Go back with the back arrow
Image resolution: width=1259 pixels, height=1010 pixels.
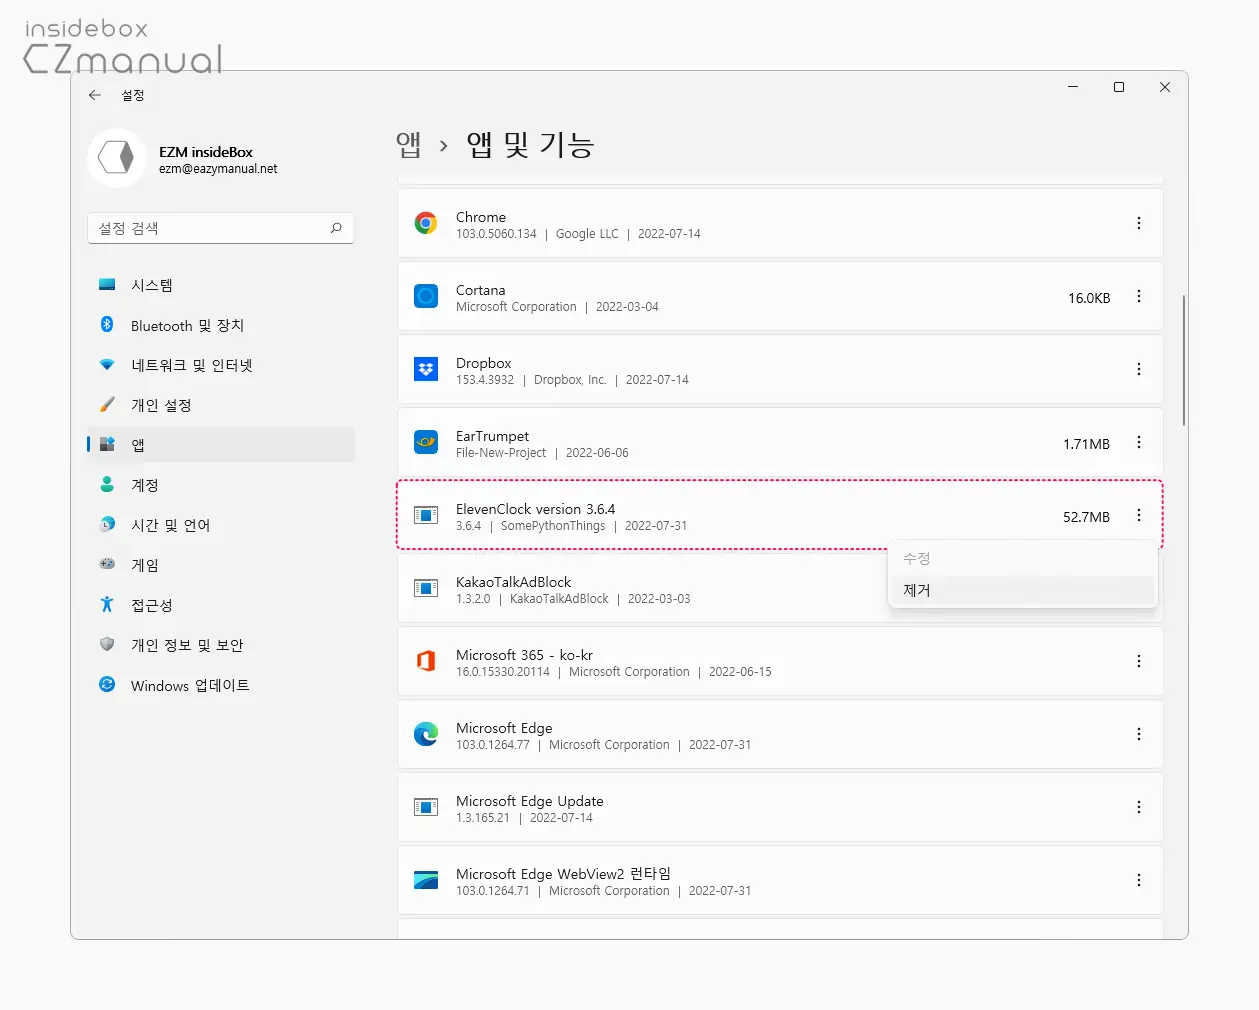95,95
